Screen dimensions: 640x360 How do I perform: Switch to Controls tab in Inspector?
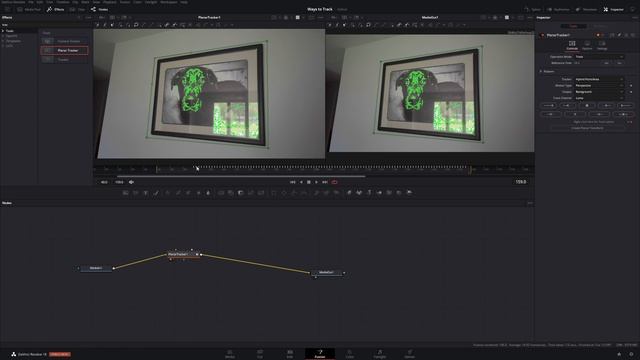pyautogui.click(x=572, y=45)
